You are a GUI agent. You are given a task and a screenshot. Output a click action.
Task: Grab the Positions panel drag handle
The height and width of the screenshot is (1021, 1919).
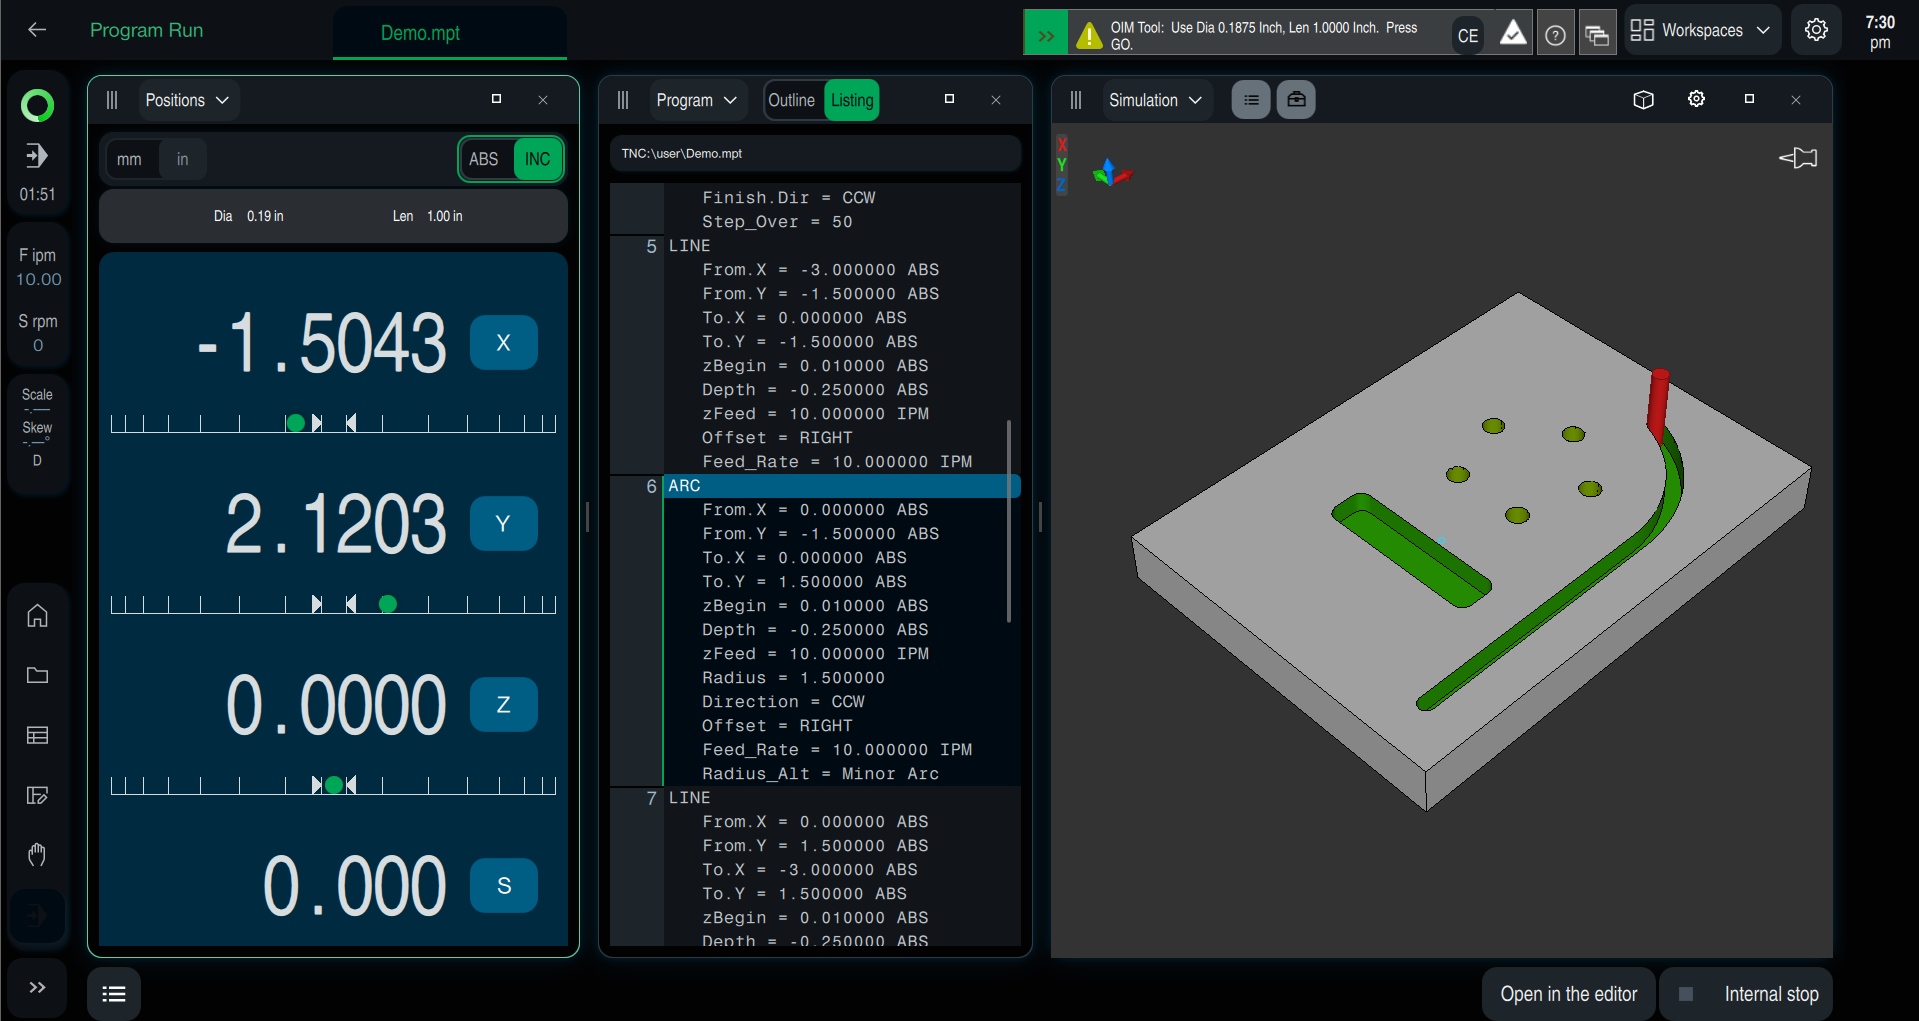coord(112,100)
